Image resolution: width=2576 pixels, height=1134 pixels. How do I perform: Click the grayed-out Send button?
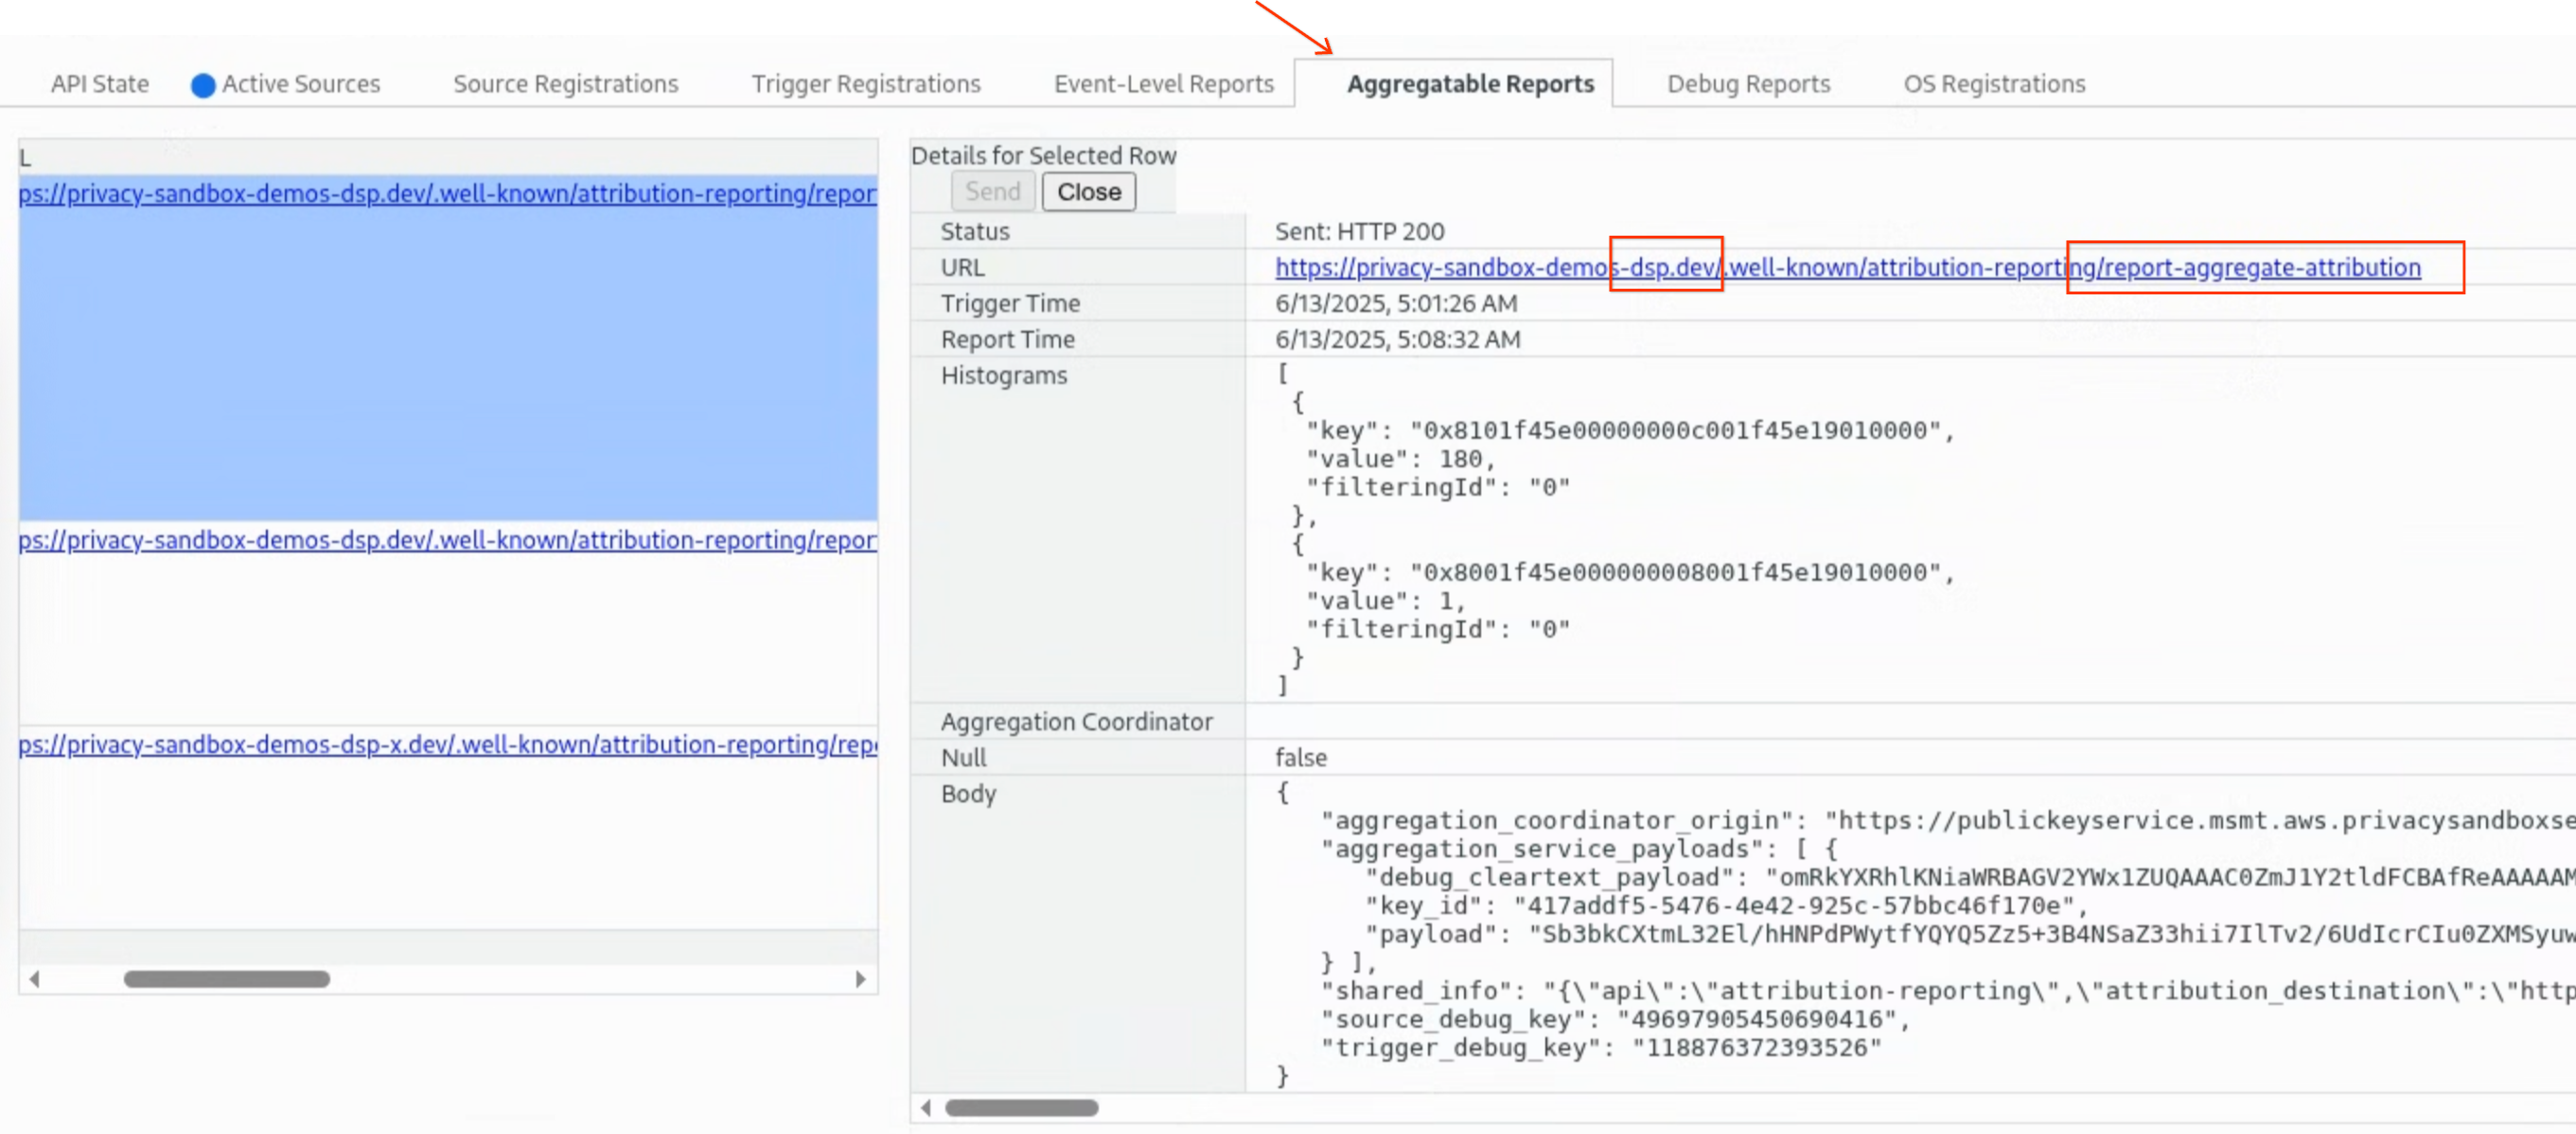(992, 191)
